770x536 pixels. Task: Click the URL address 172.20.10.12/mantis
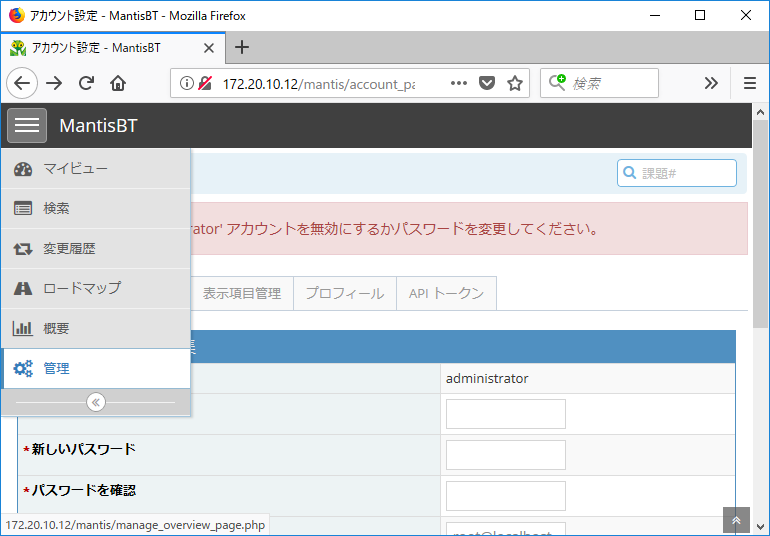point(319,84)
